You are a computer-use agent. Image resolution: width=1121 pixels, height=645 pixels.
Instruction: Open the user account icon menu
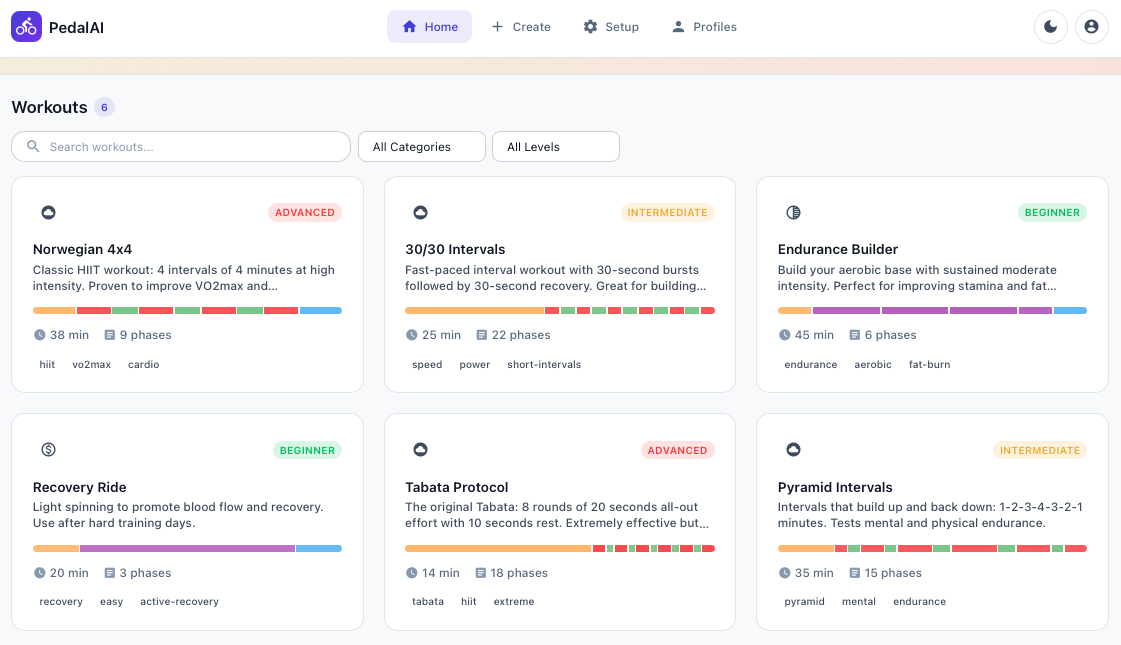click(x=1091, y=27)
